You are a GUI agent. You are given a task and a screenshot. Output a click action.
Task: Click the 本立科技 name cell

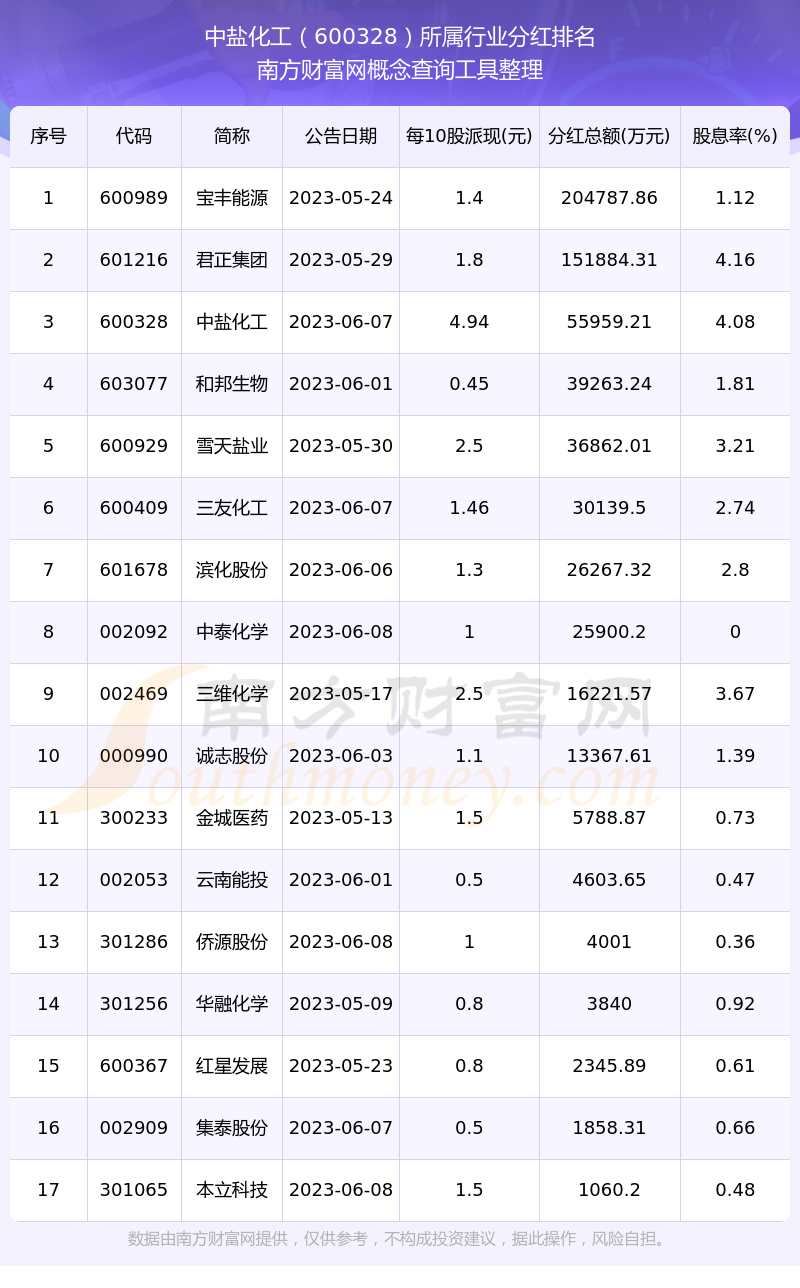click(x=232, y=1190)
